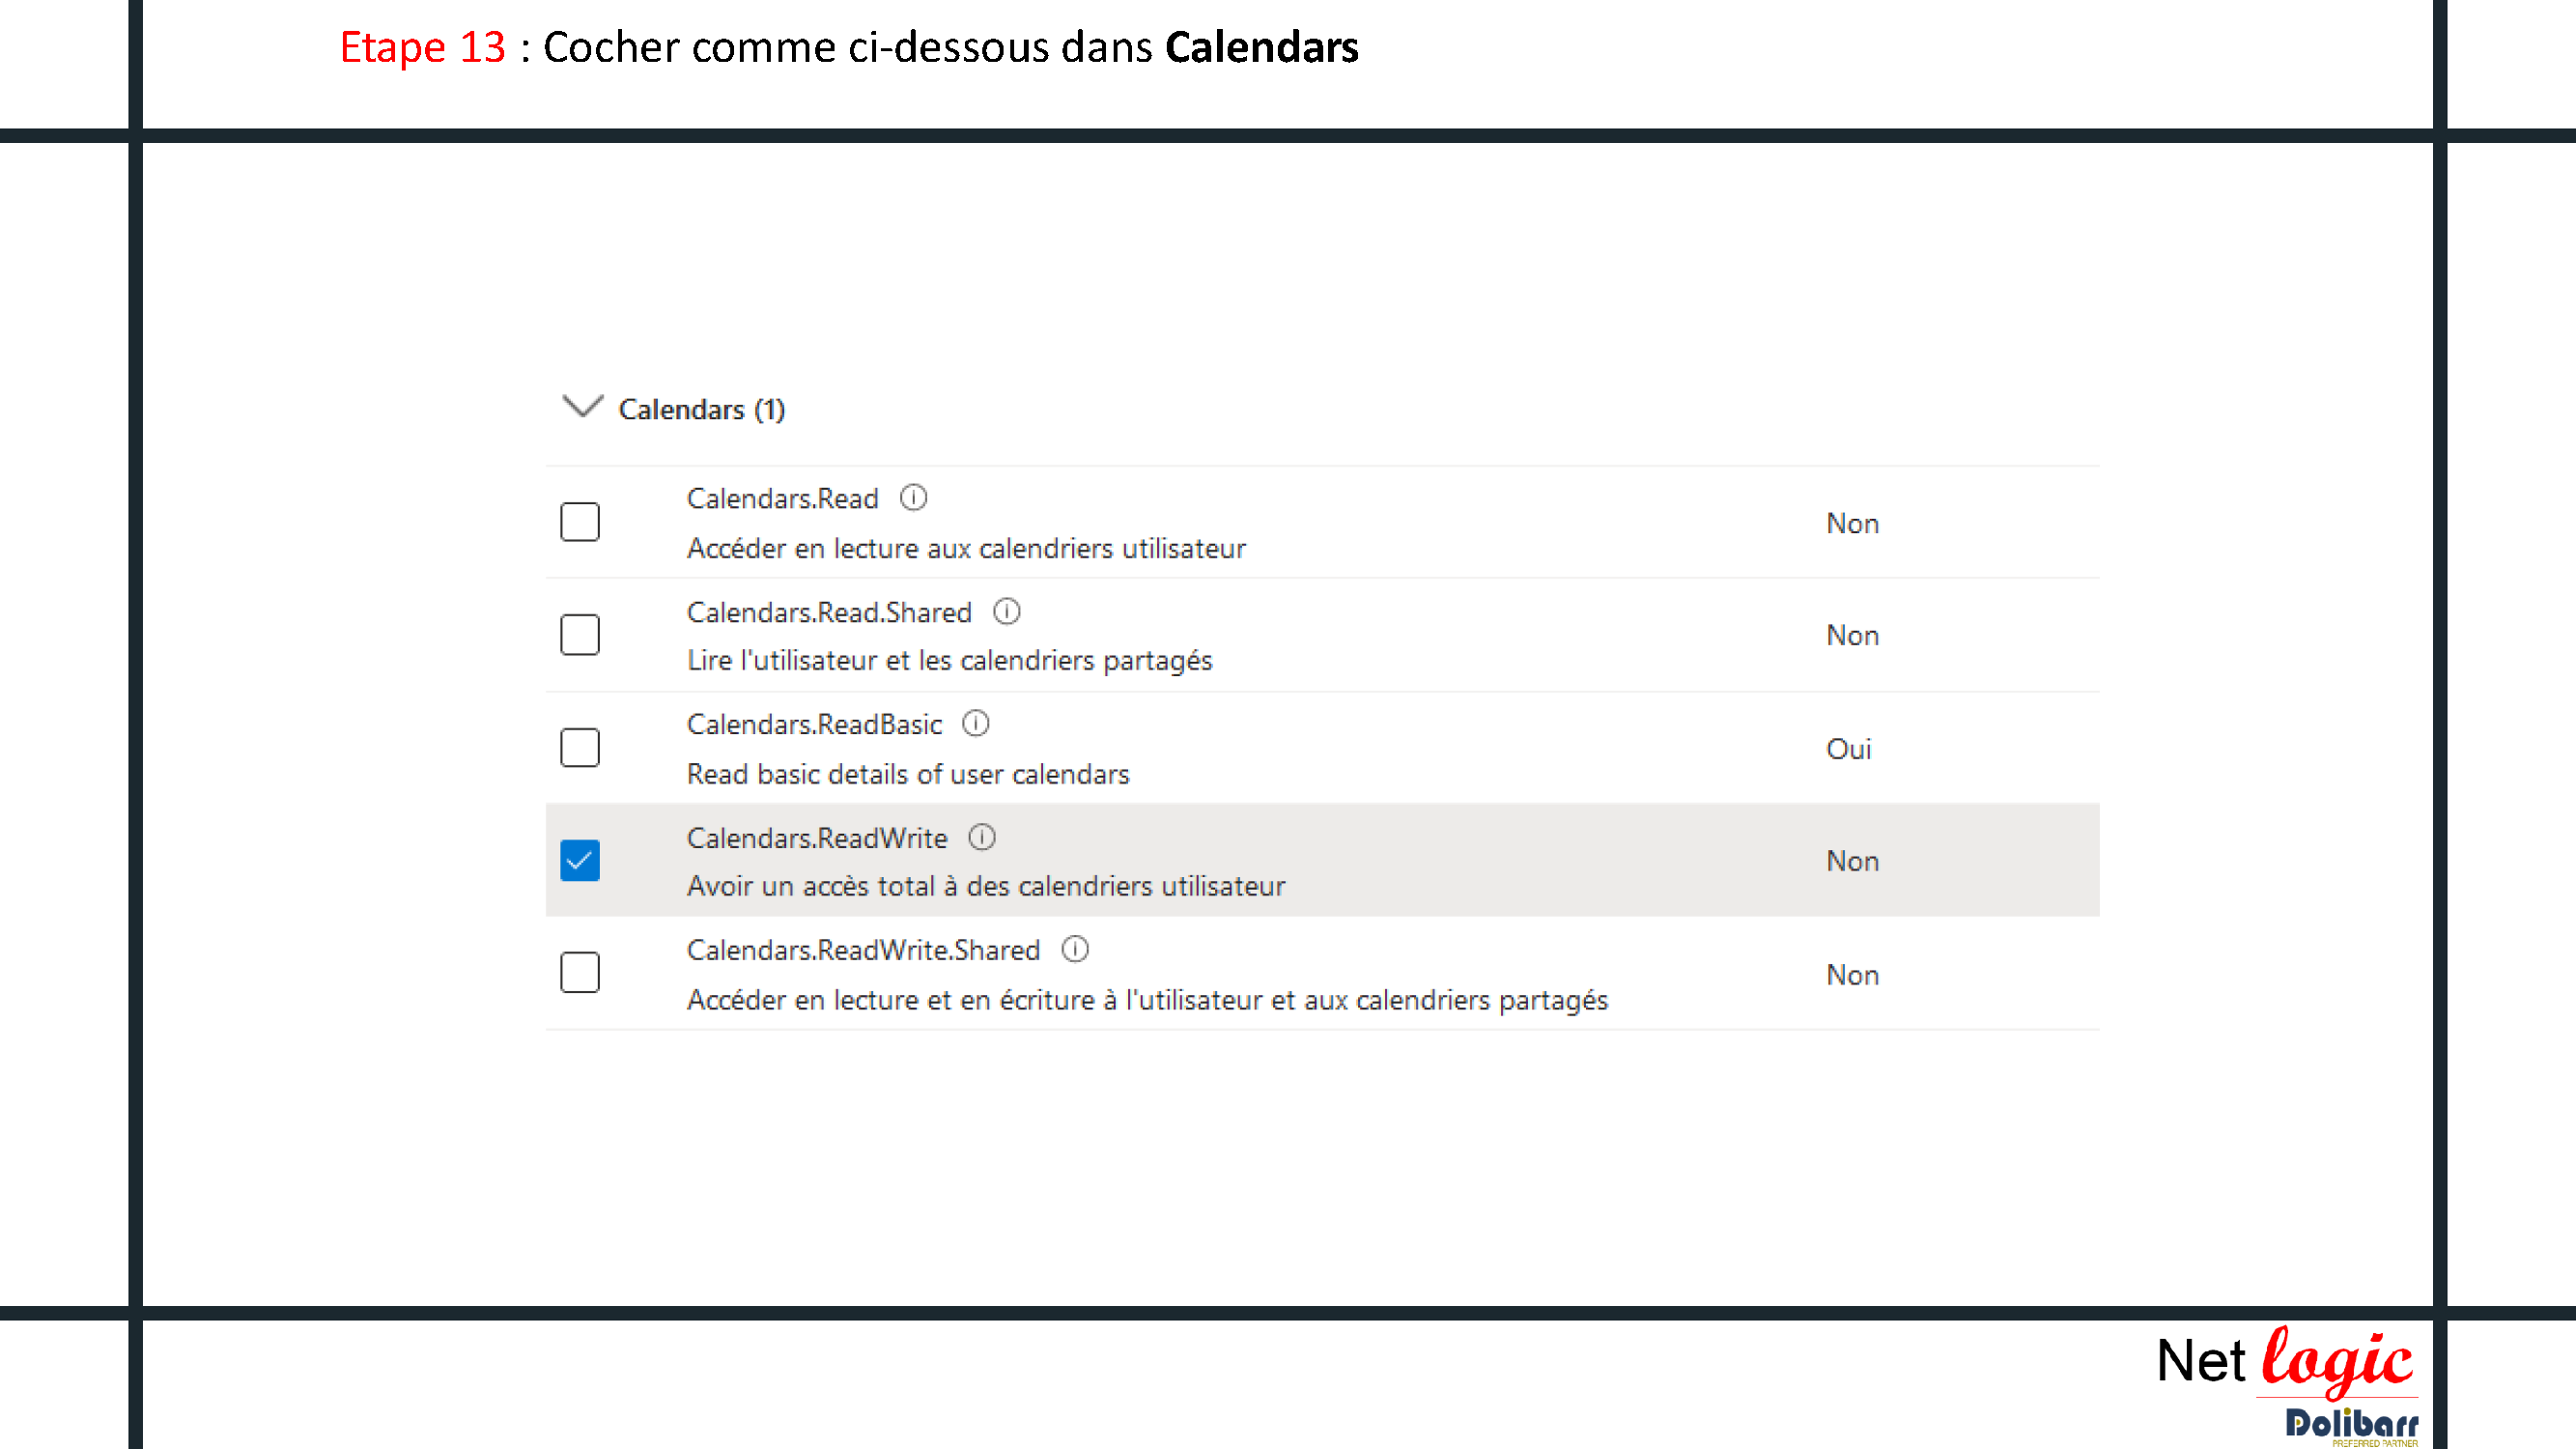Tick the Calendars.ReadBasic checkbox
This screenshot has height=1449, width=2576.
(x=580, y=748)
